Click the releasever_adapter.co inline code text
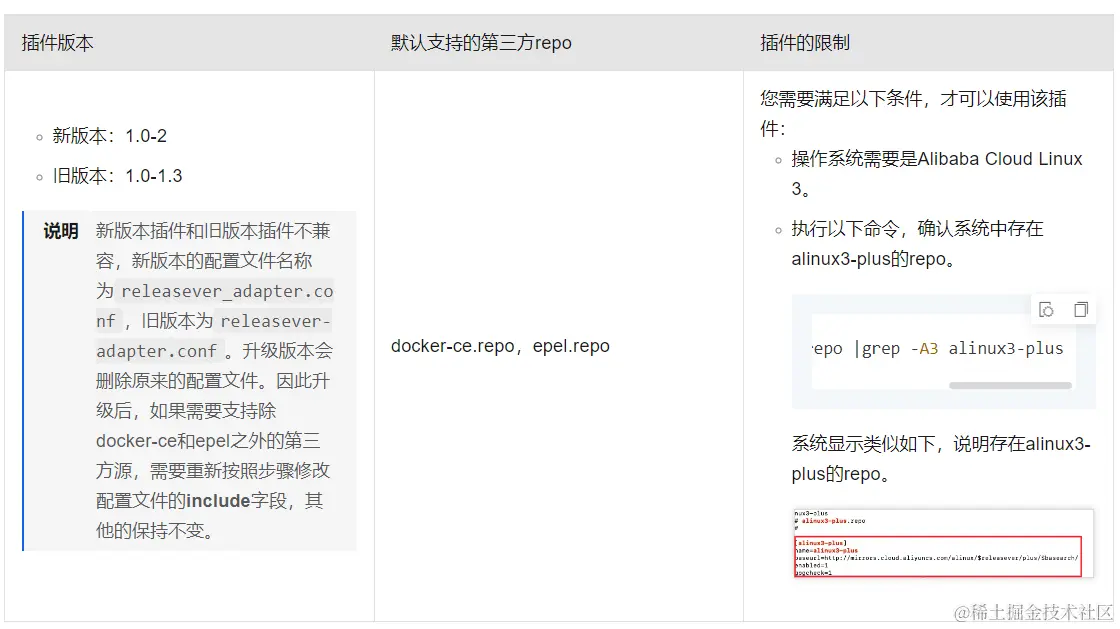This screenshot has width=1120, height=629. [x=226, y=291]
